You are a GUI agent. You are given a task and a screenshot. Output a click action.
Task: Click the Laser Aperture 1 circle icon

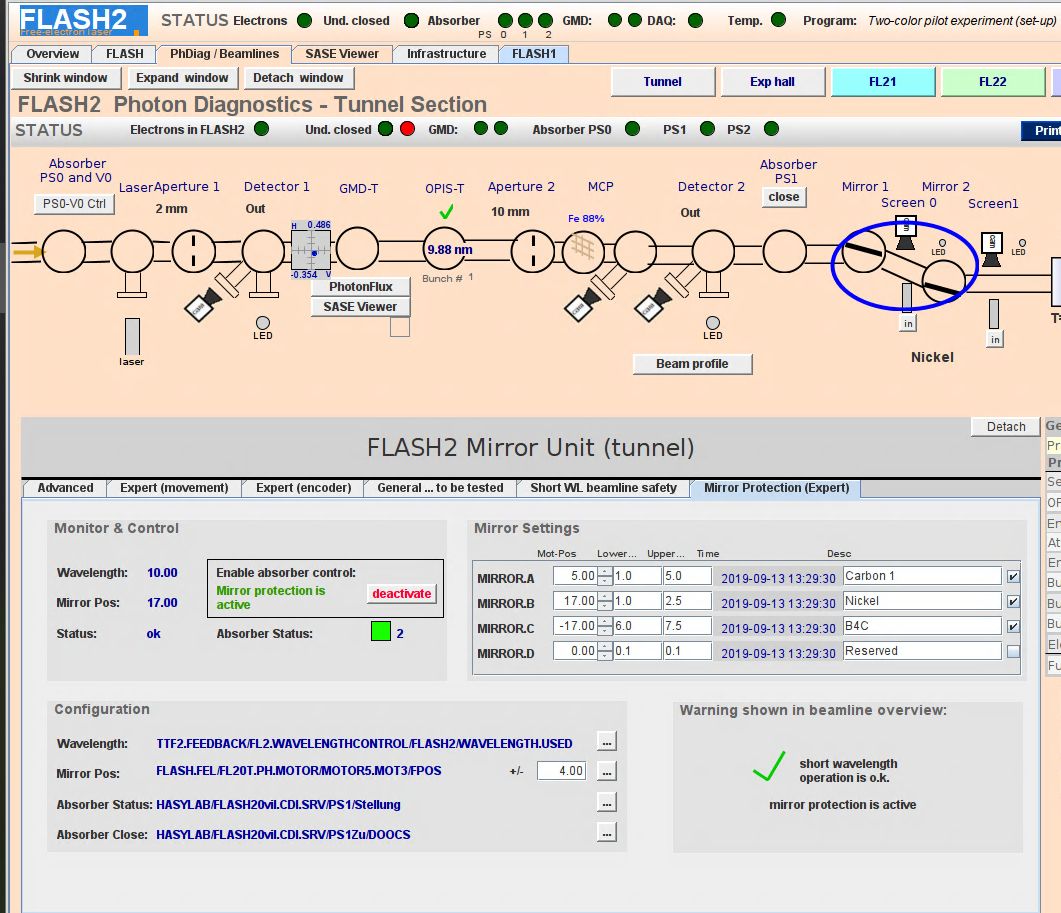[x=193, y=251]
